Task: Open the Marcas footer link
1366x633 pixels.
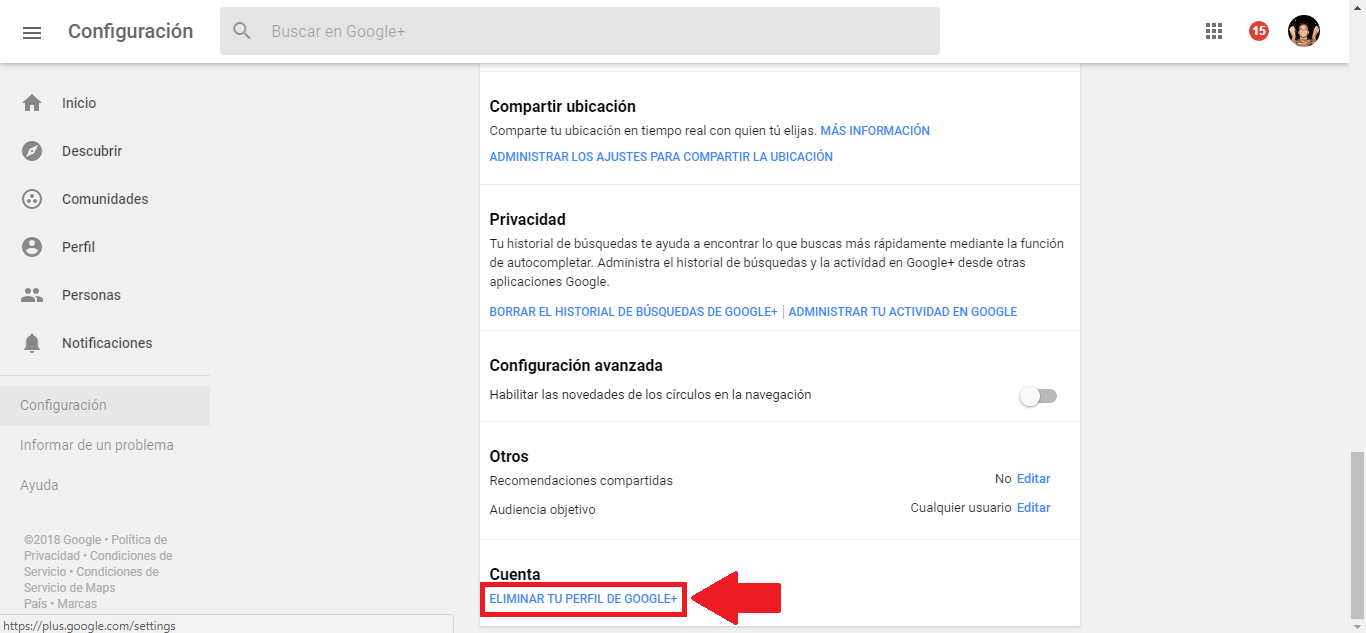Action: (x=77, y=604)
